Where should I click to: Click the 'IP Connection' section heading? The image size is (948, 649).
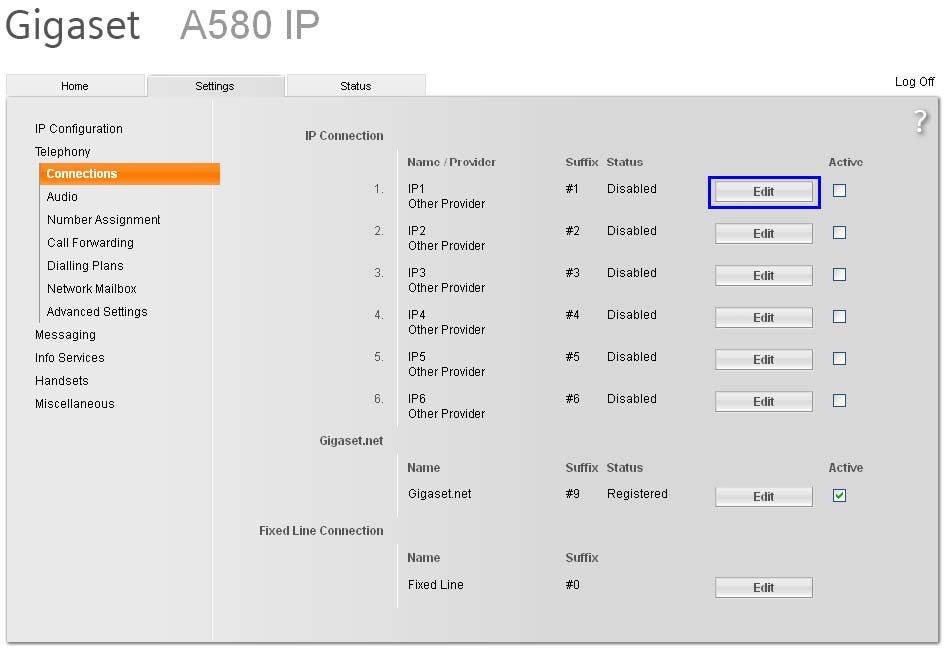pyautogui.click(x=344, y=135)
